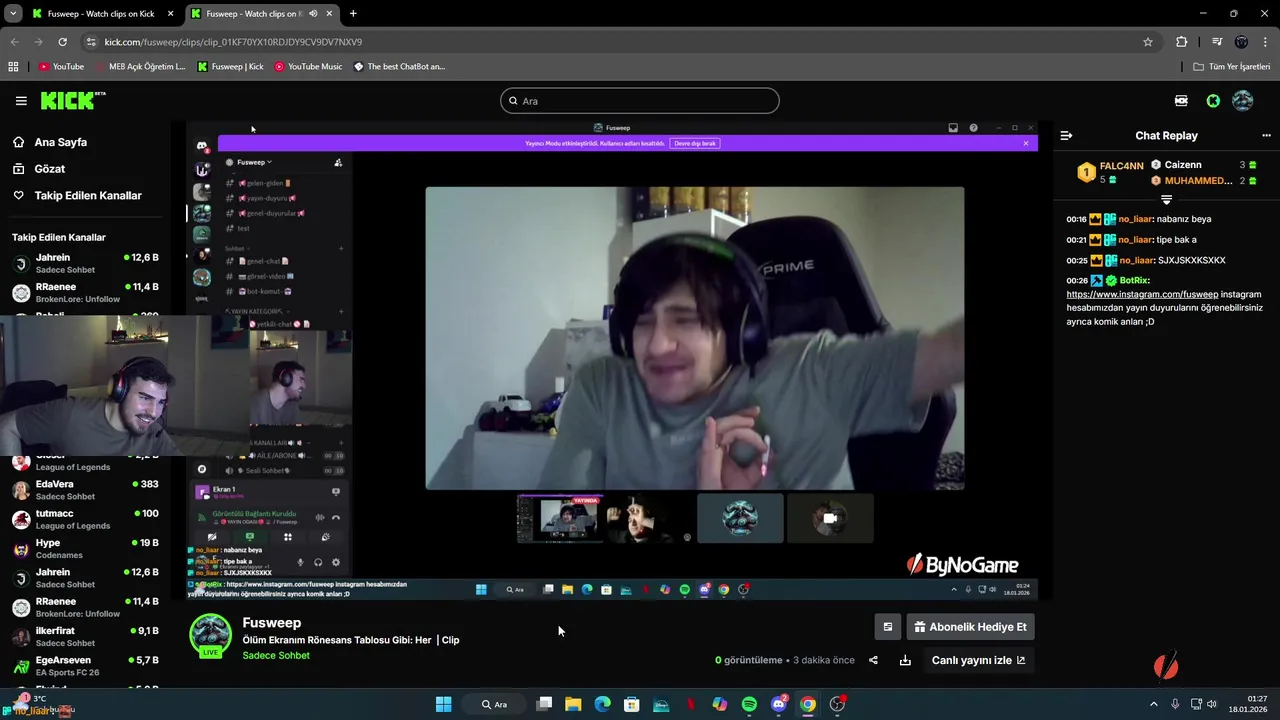Open the Kick clips icon in the header
This screenshot has height=720, width=1280.
(x=1181, y=101)
